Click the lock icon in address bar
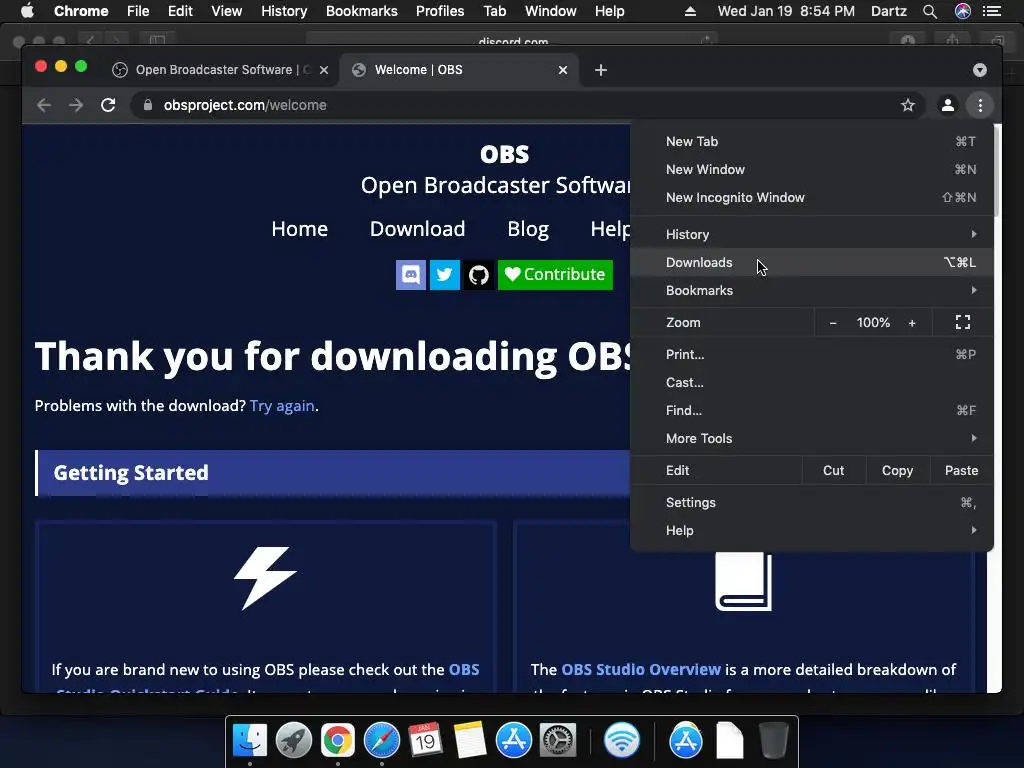 pyautogui.click(x=148, y=105)
